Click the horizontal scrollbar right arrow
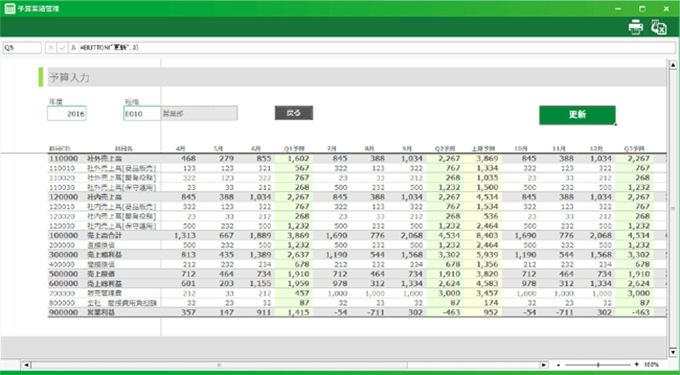Image resolution: width=680 pixels, height=375 pixels. (543, 365)
